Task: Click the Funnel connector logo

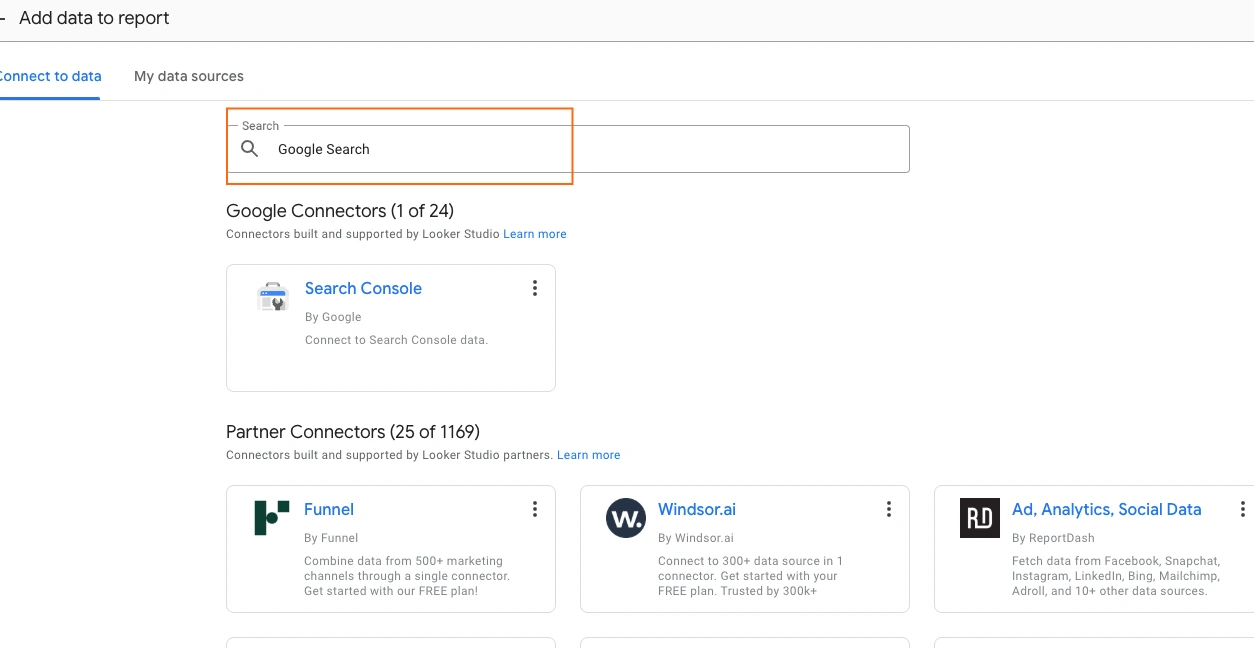Action: [x=272, y=518]
